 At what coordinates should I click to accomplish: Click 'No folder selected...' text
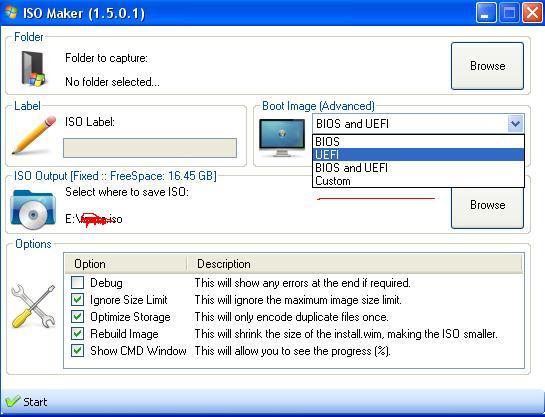tap(112, 82)
